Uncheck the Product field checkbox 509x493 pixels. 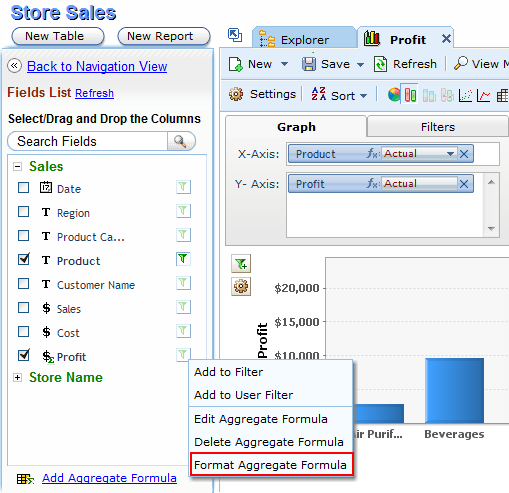pyautogui.click(x=23, y=259)
